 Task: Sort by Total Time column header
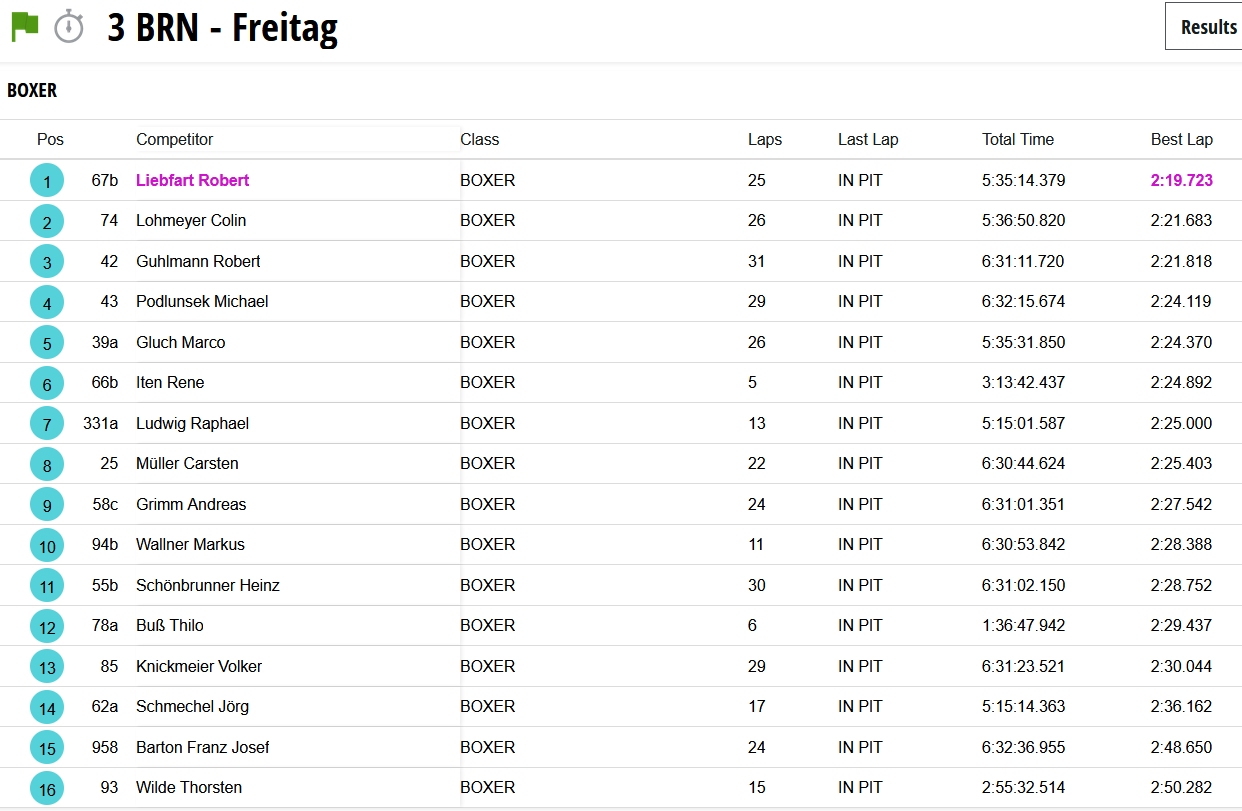click(1018, 140)
